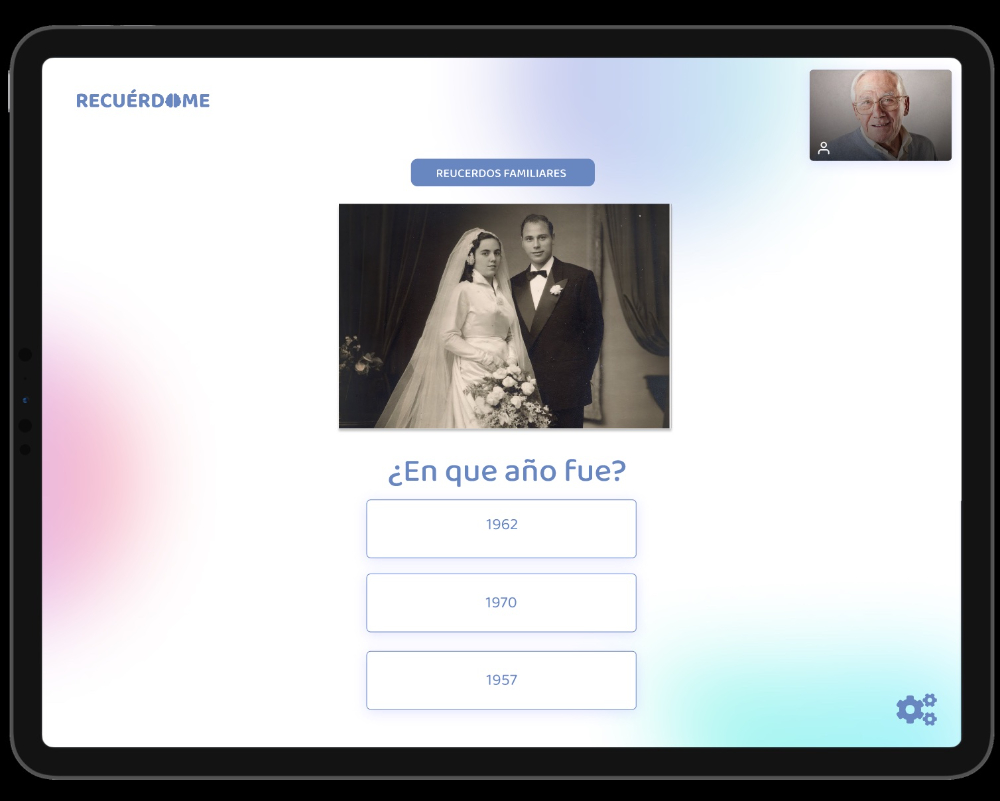Click the question text "¿En que año fue?"

click(x=507, y=471)
